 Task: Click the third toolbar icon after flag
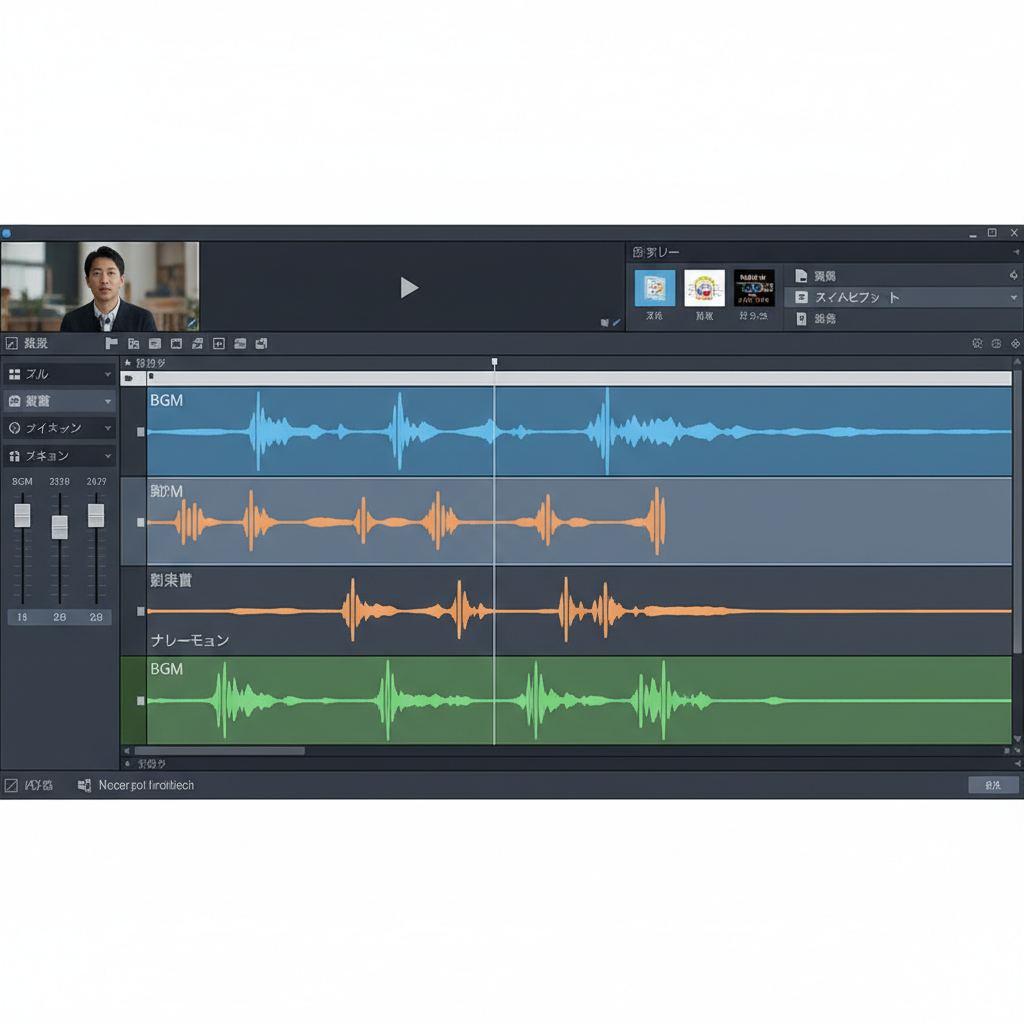(x=155, y=344)
